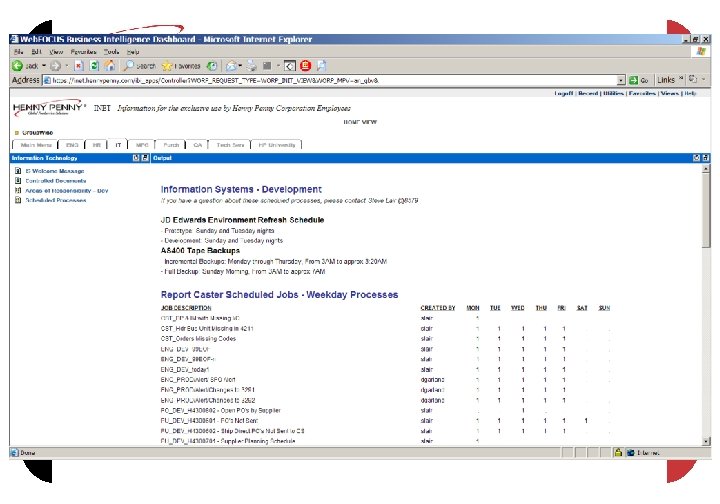Open IS Welcome Message in left panel
Viewport: 720px width, 504px height.
(x=55, y=171)
